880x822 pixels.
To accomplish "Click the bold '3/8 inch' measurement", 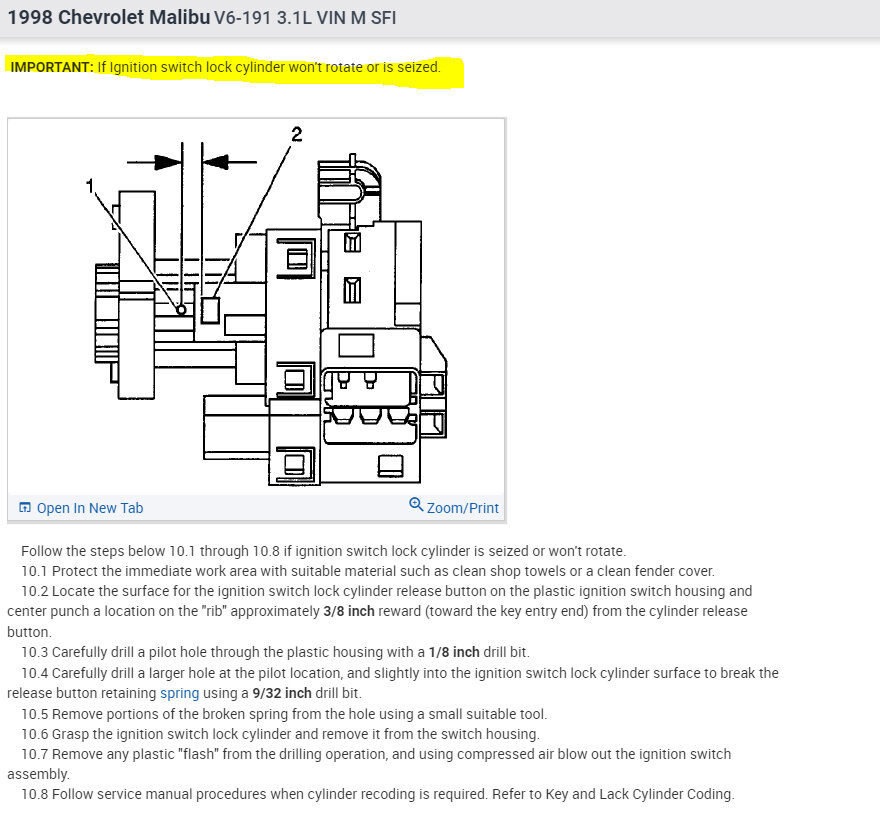I will [x=349, y=612].
